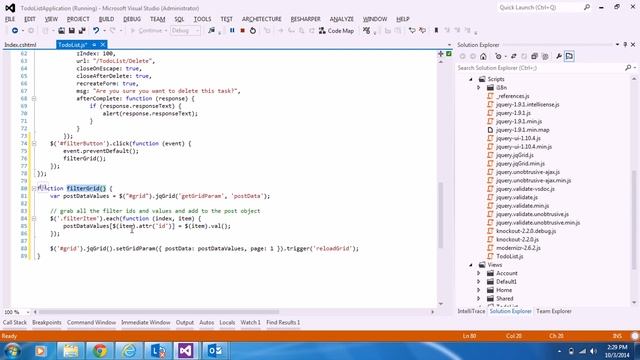Open the ANALYZE menu

pos(342,19)
